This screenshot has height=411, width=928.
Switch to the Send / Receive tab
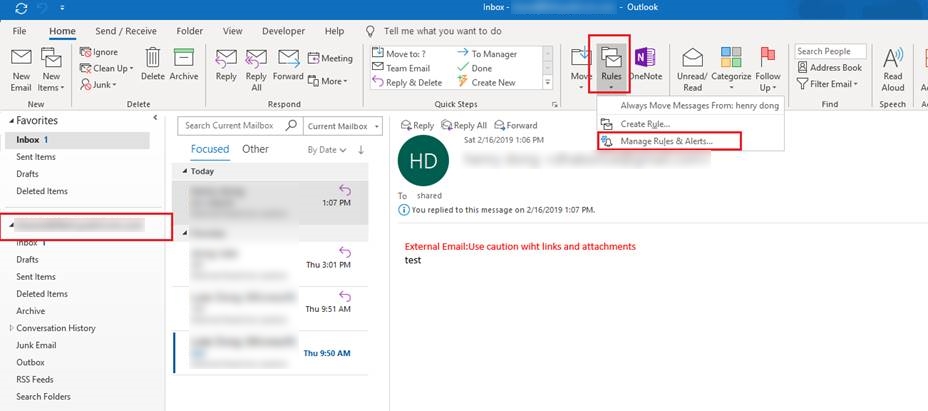click(x=126, y=31)
